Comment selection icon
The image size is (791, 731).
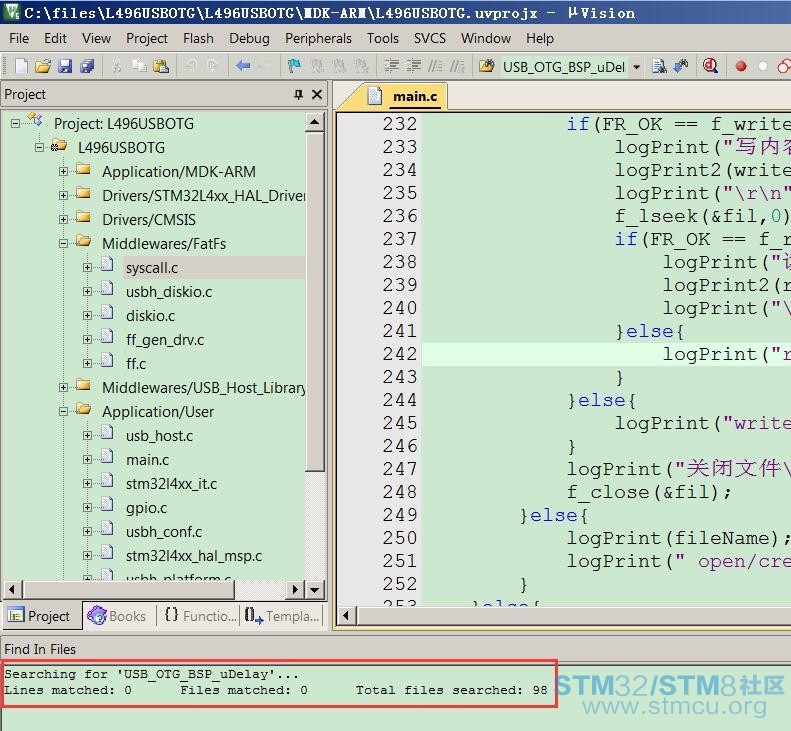pyautogui.click(x=435, y=66)
